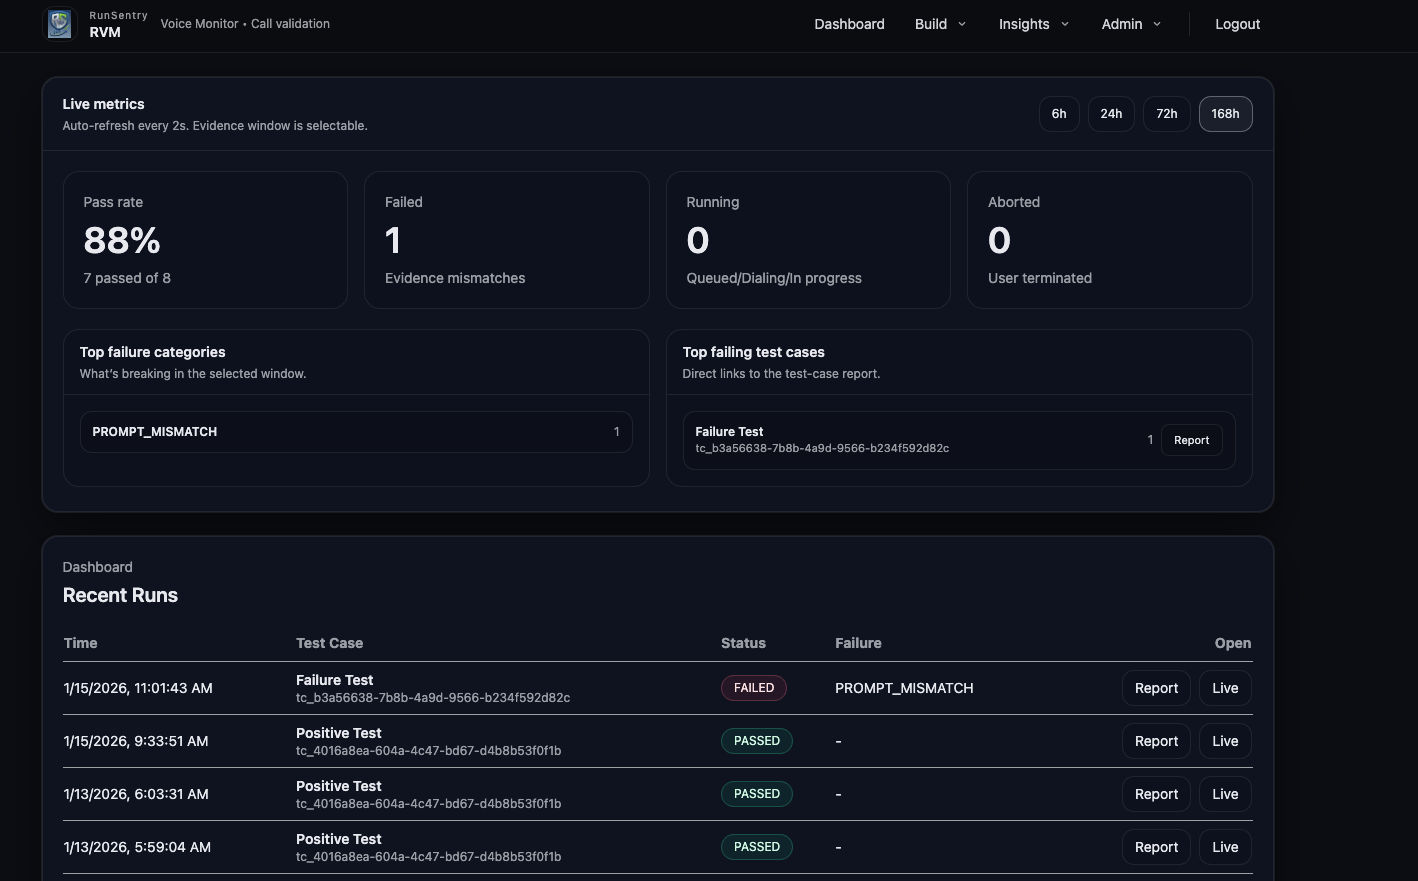Select the 72h metrics window
The height and width of the screenshot is (881, 1418).
1166,113
